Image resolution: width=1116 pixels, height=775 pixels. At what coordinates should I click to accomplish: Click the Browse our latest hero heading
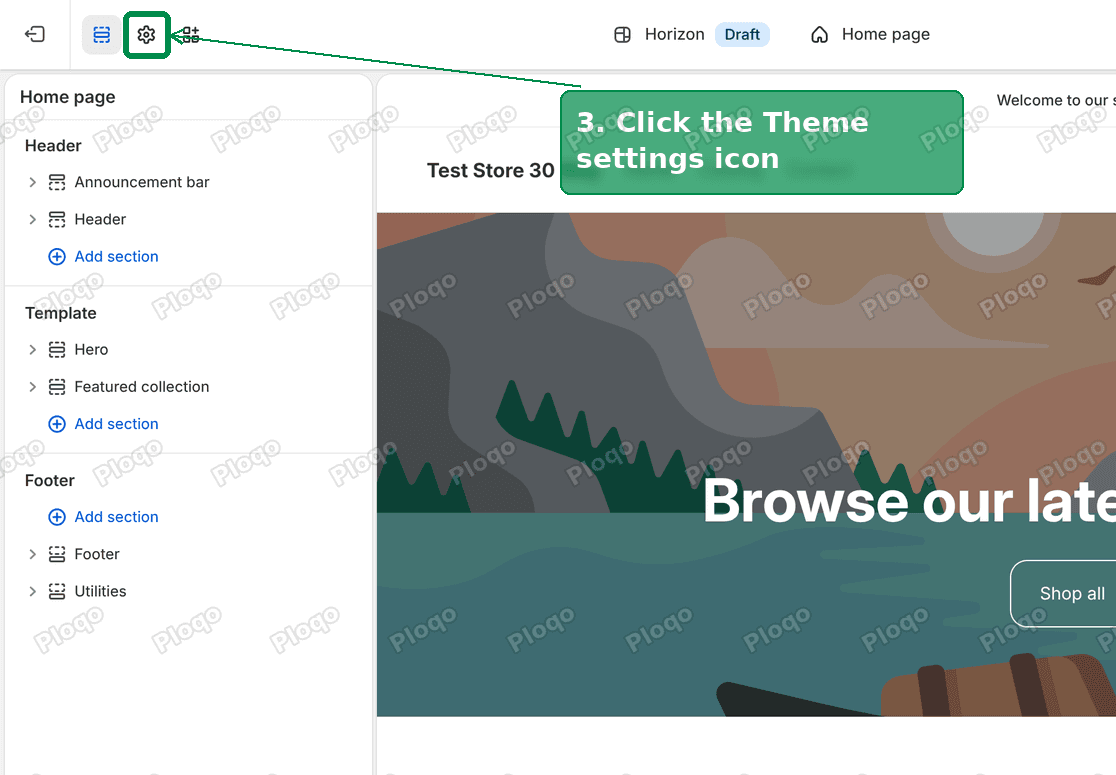(910, 501)
